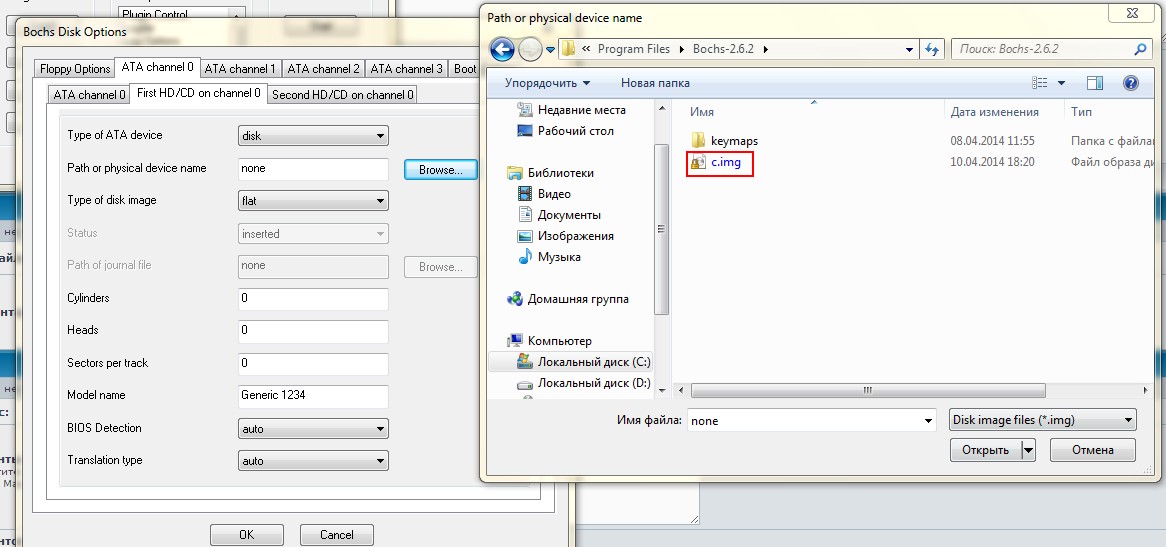Switch to ATA channel 3 tab
The image size is (1166, 547).
click(x=406, y=68)
